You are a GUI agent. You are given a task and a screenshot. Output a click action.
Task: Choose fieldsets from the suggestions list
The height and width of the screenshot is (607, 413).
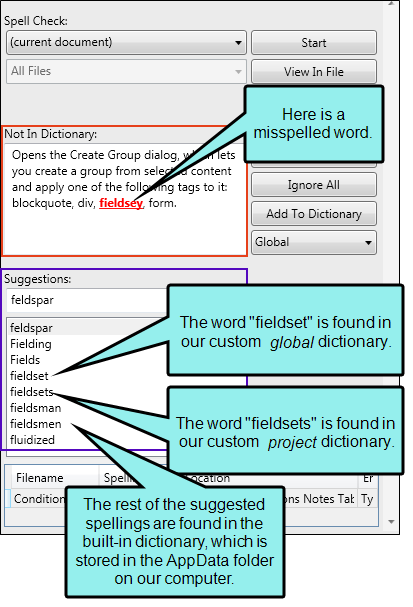click(x=31, y=392)
